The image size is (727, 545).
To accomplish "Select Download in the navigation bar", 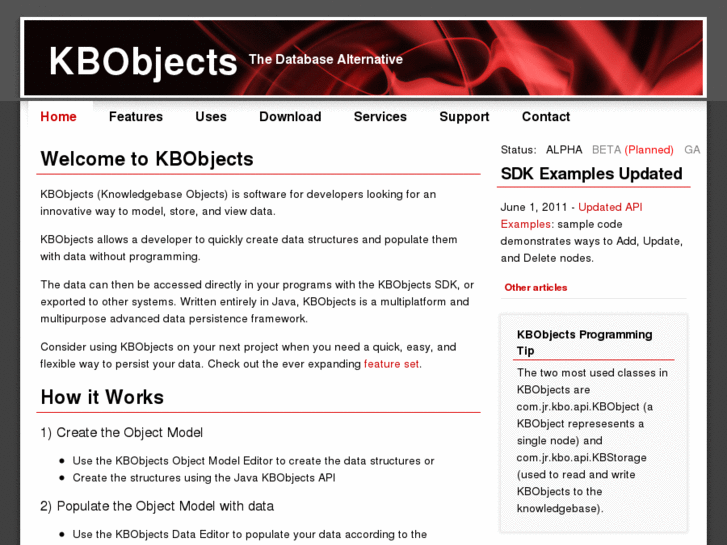I will pos(290,116).
